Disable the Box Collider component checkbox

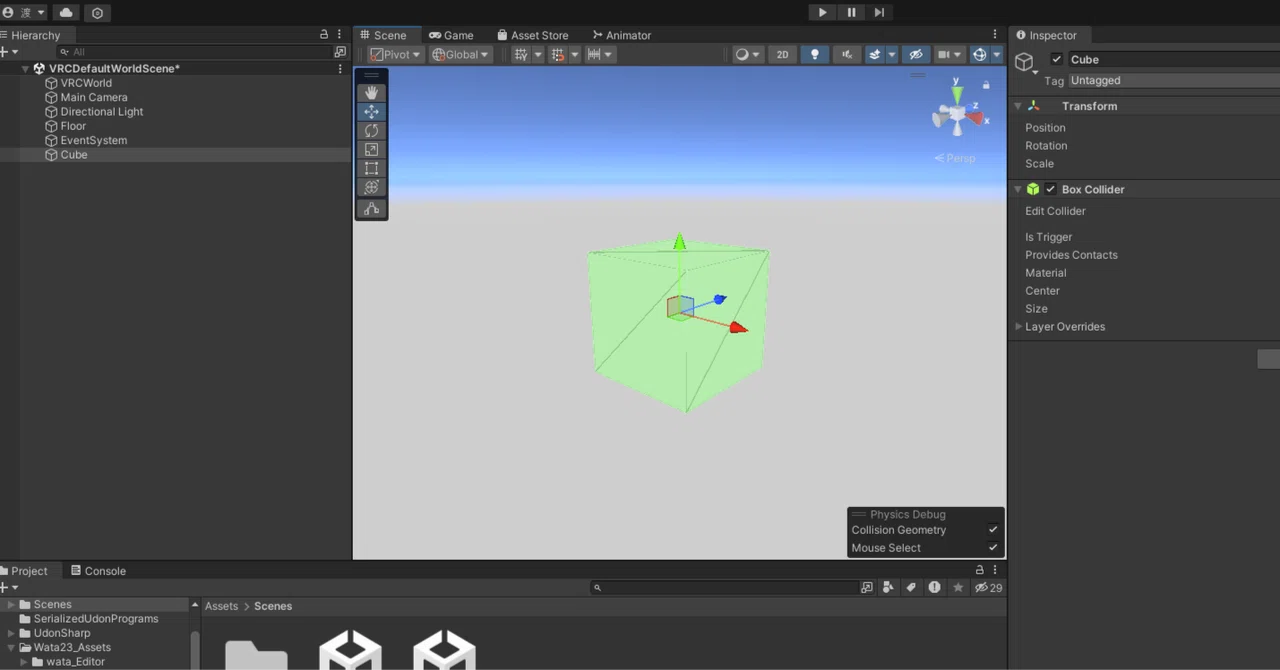click(1050, 189)
